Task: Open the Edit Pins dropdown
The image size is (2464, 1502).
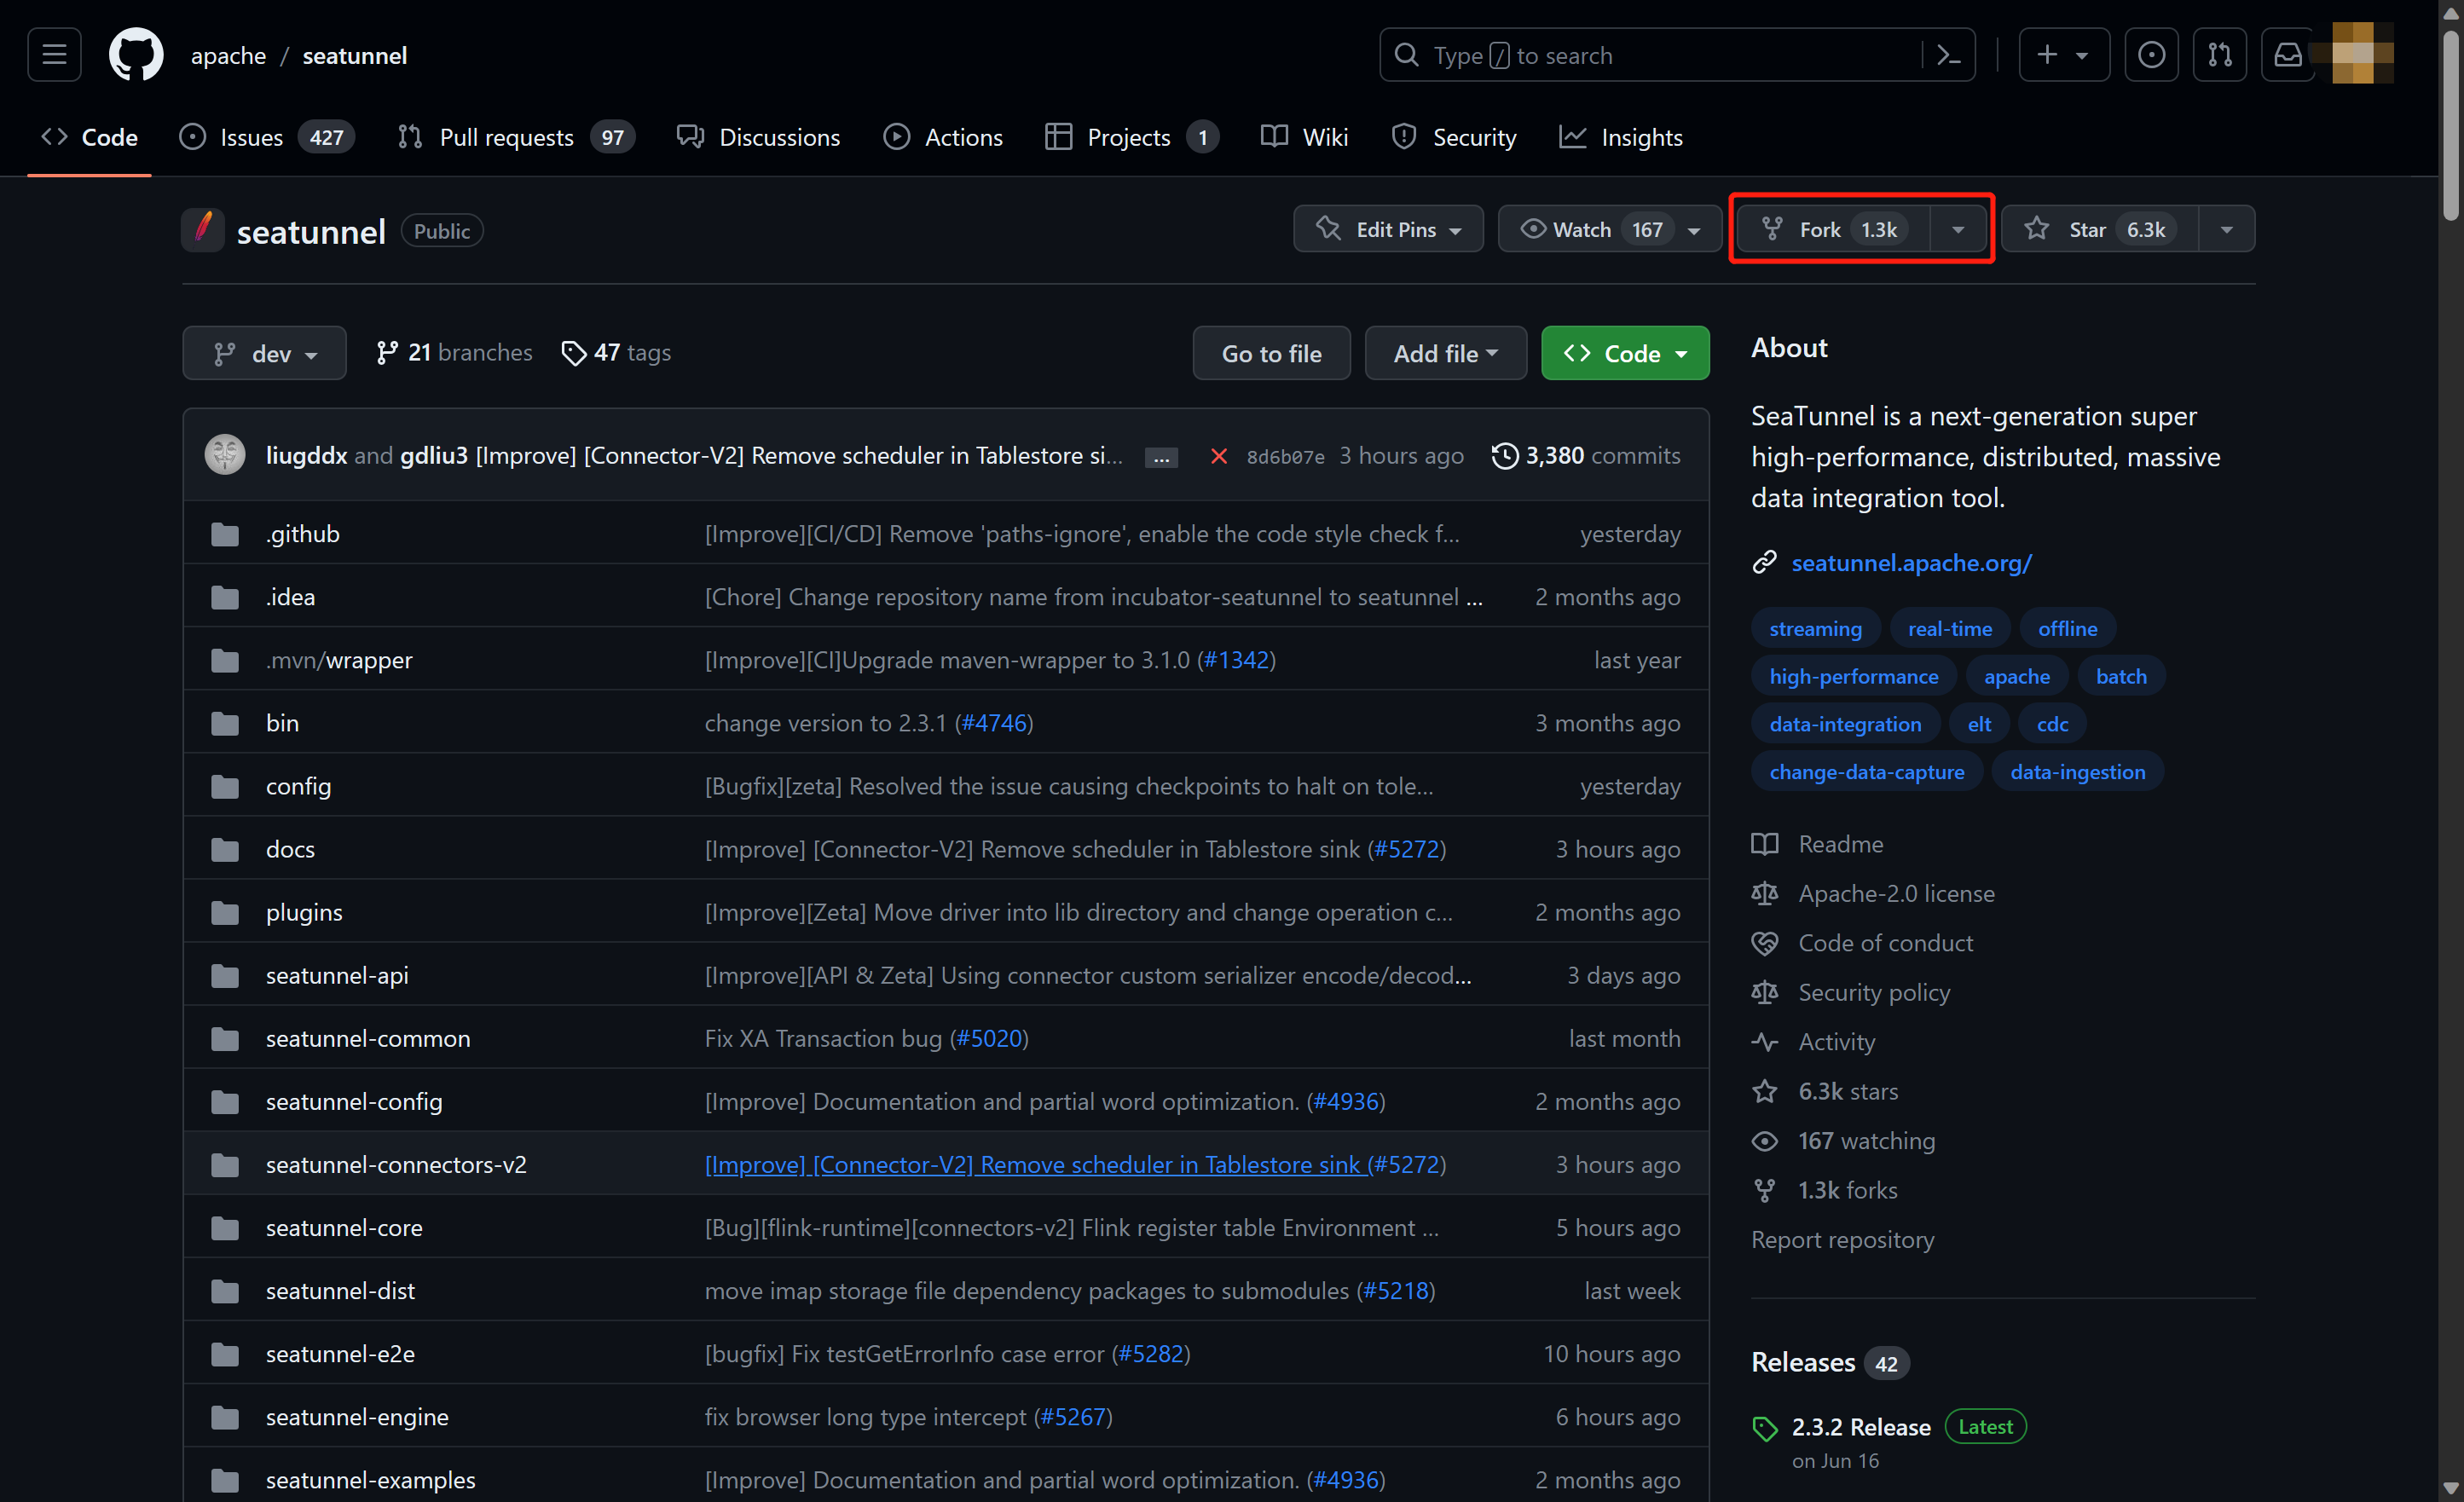Action: click(x=1388, y=229)
